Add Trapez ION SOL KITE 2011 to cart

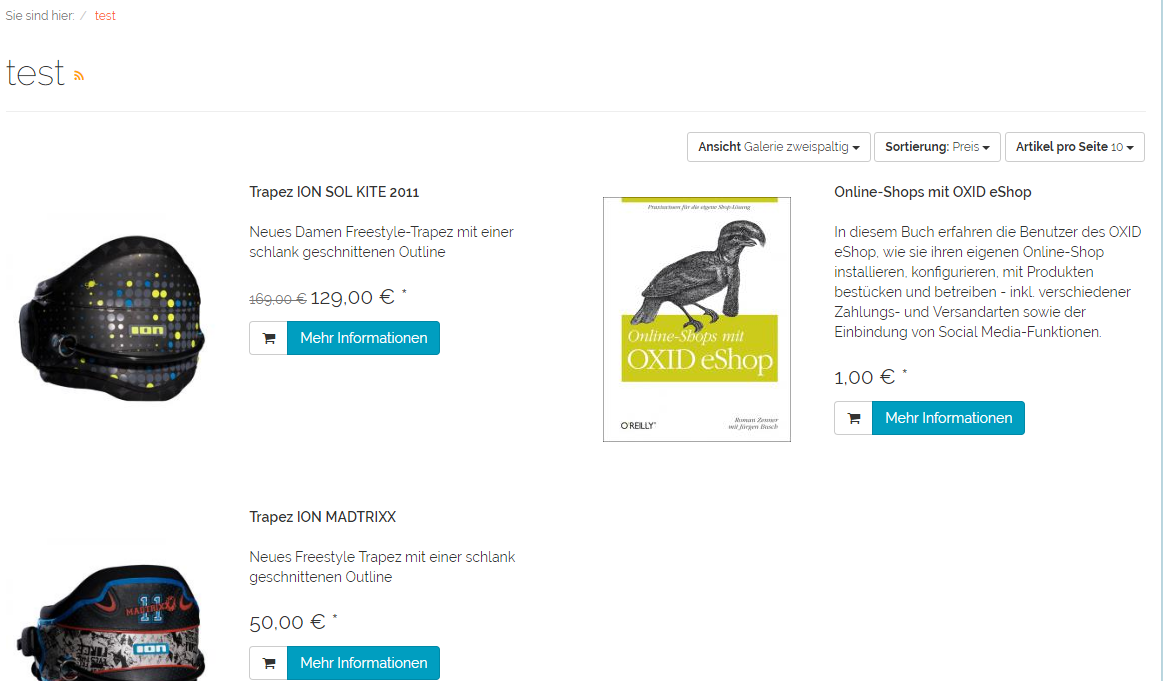tap(268, 338)
